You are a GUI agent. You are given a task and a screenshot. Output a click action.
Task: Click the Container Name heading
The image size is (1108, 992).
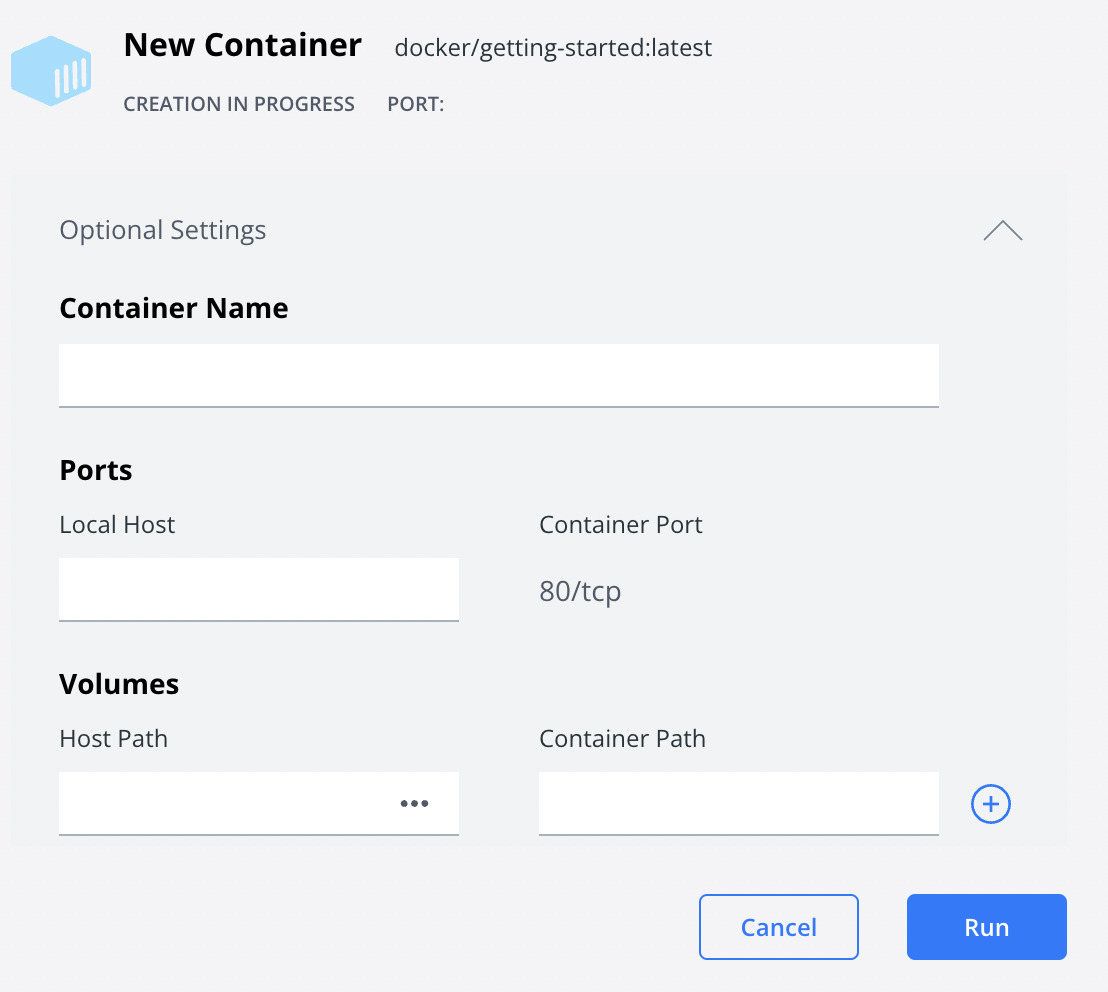tap(174, 308)
